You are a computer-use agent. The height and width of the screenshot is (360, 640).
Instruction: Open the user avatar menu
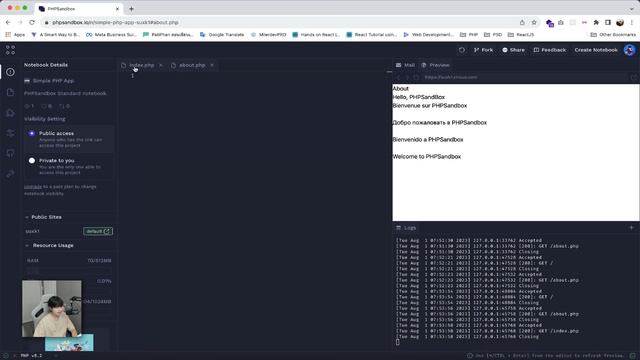pos(629,50)
